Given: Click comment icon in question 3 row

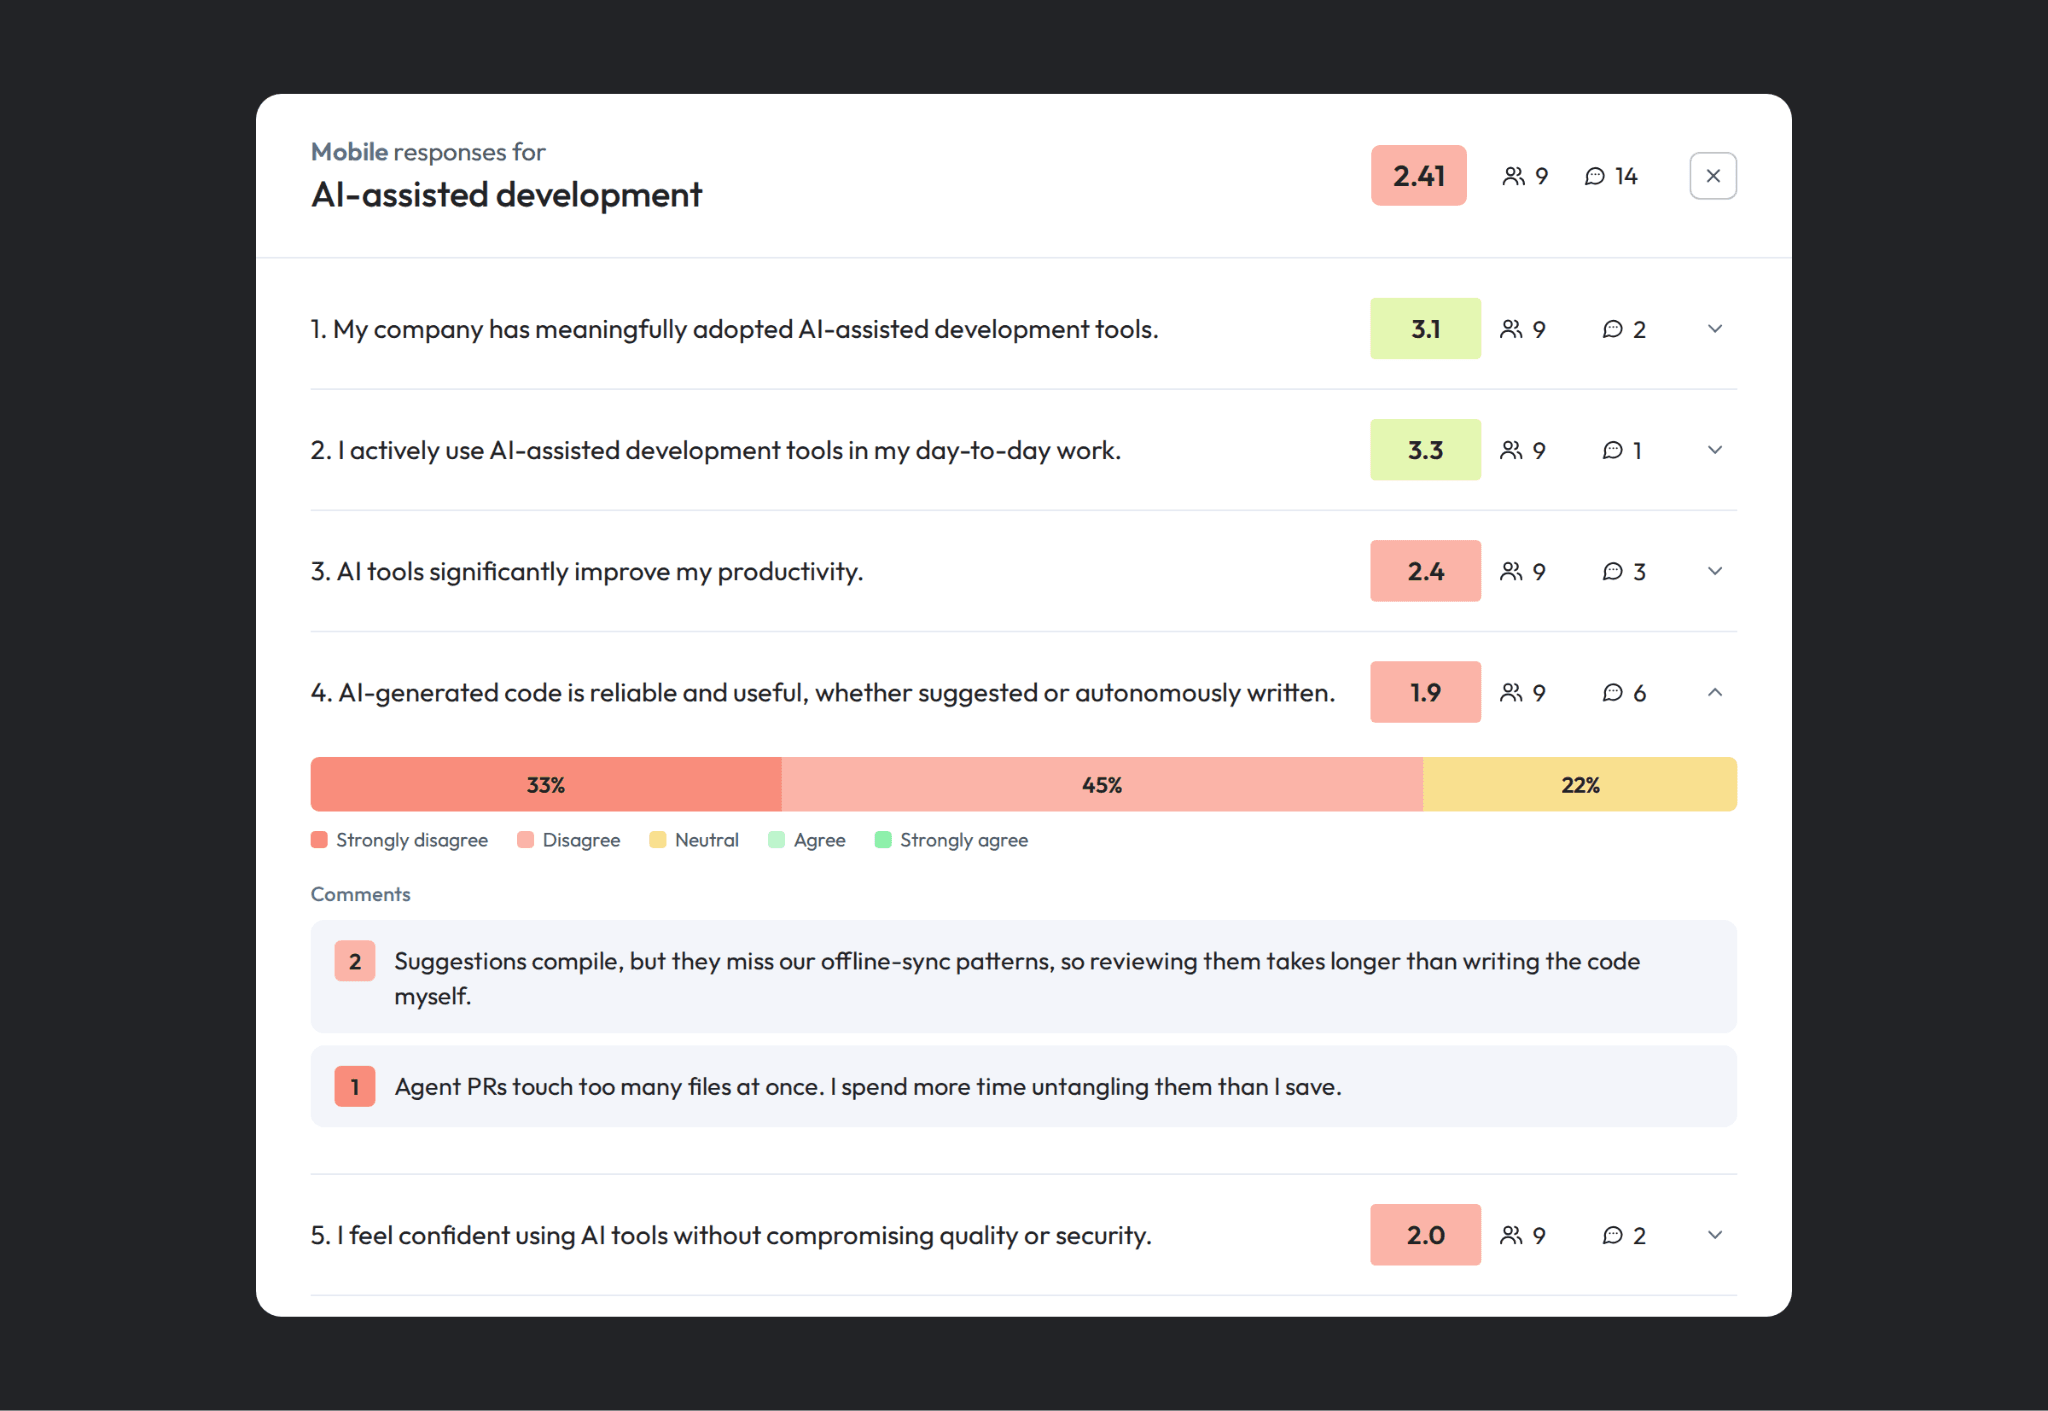Looking at the screenshot, I should click(1612, 571).
